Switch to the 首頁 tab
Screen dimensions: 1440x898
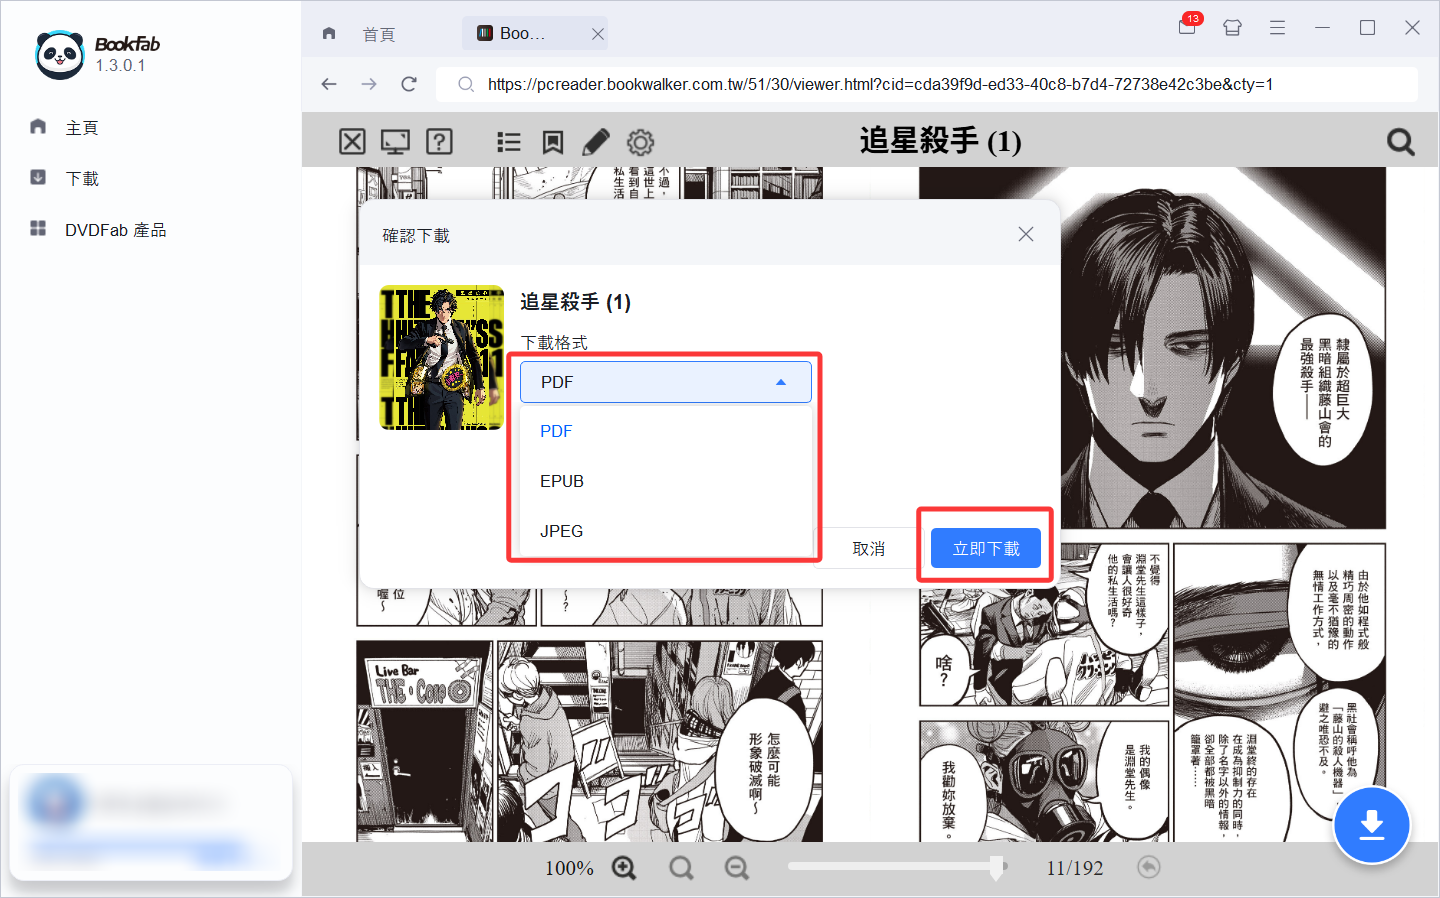click(x=379, y=34)
